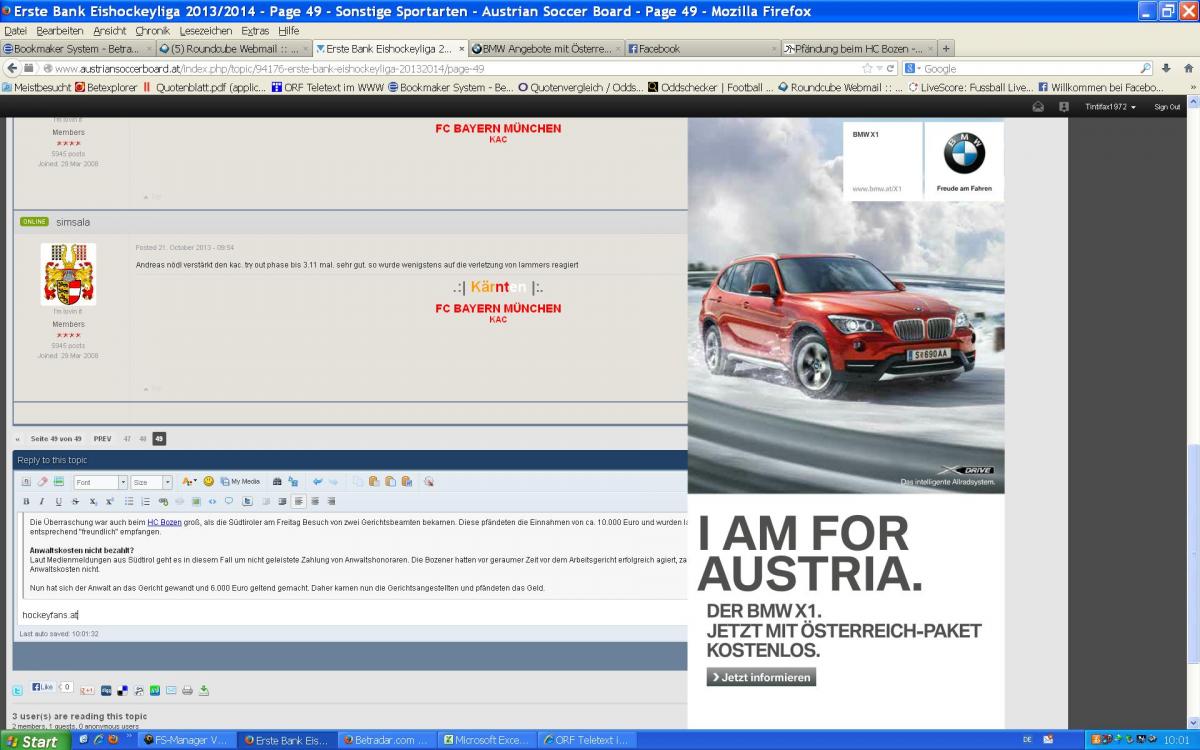Insert an image with the editor image icon
This screenshot has width=1200, height=750.
pyautogui.click(x=197, y=501)
